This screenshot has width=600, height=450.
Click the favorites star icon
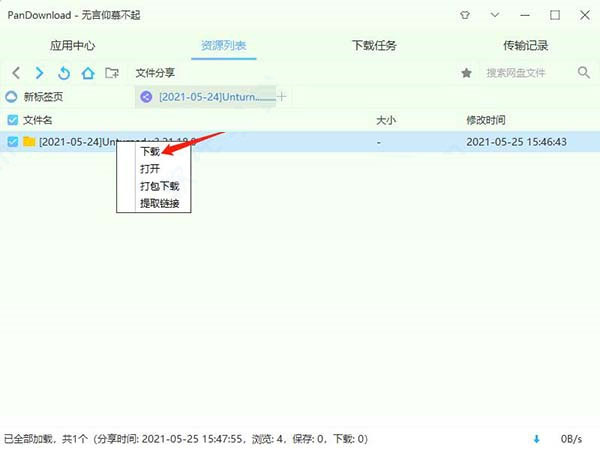click(x=466, y=73)
